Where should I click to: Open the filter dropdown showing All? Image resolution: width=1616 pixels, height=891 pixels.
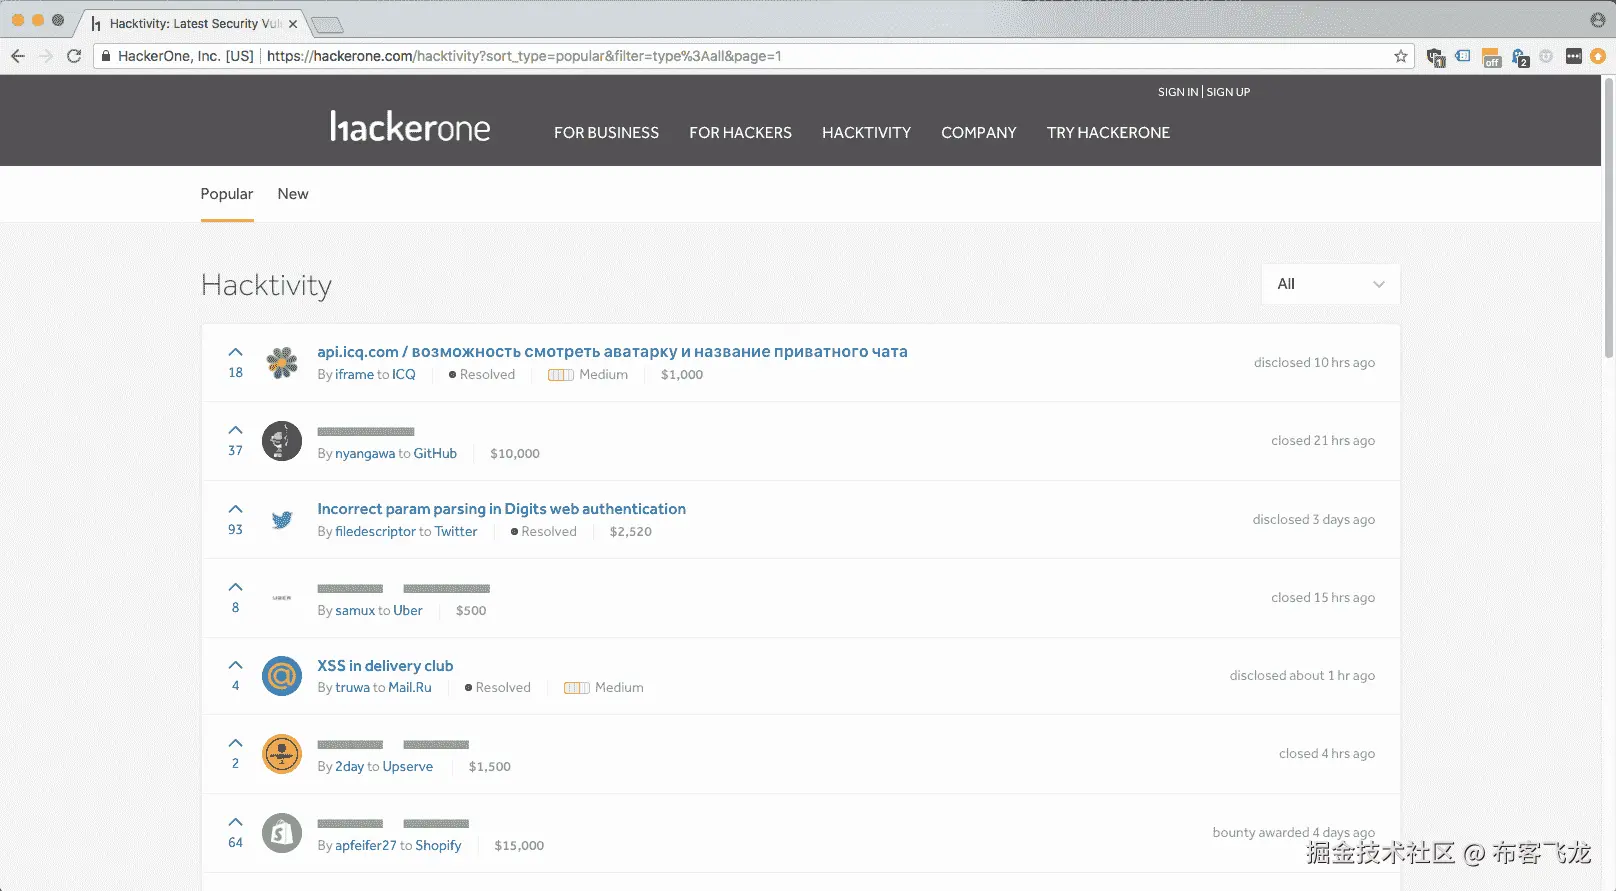pos(1331,284)
